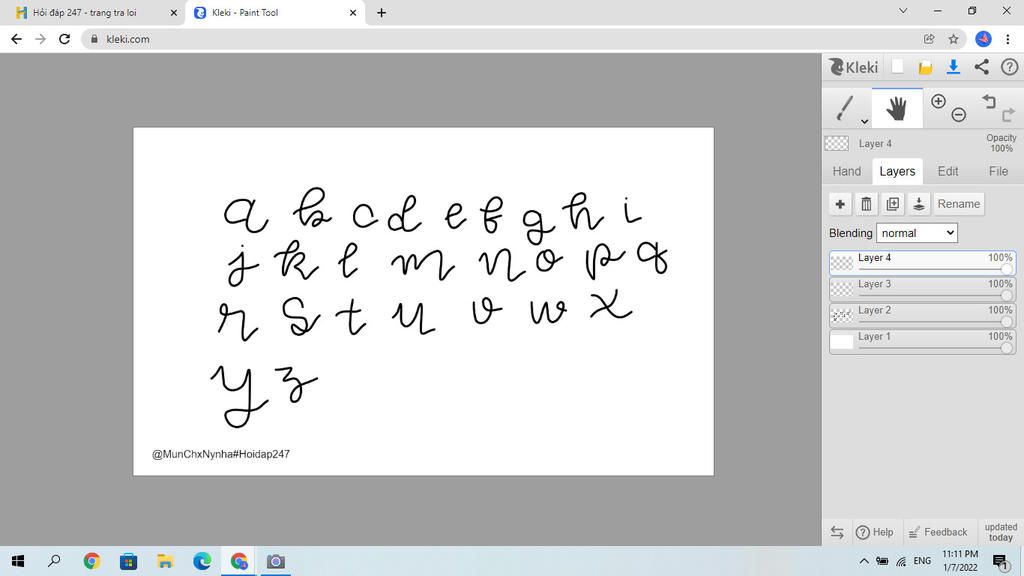Delete layer using trash icon
1024x576 pixels.
coord(866,204)
